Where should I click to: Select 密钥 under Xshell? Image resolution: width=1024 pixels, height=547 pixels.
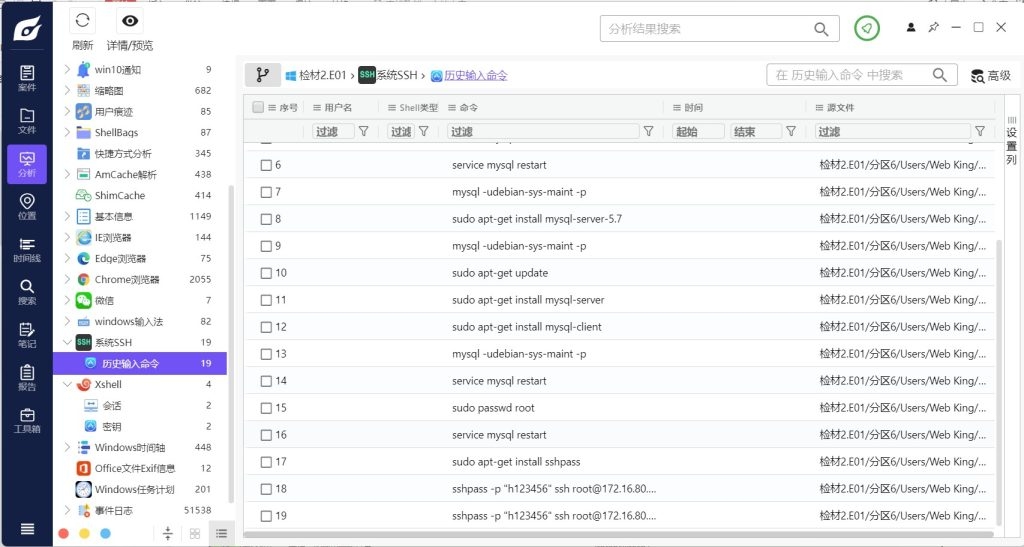pyautogui.click(x=112, y=427)
